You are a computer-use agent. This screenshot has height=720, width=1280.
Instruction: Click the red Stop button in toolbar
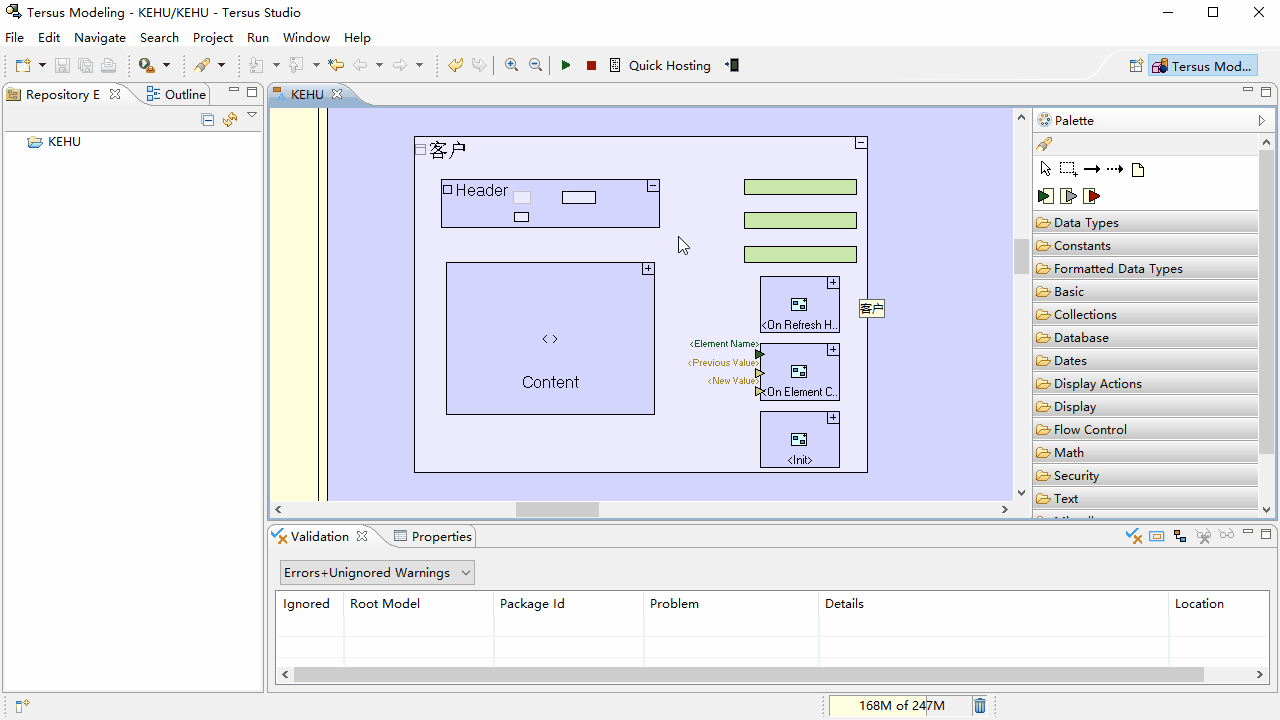[x=591, y=65]
